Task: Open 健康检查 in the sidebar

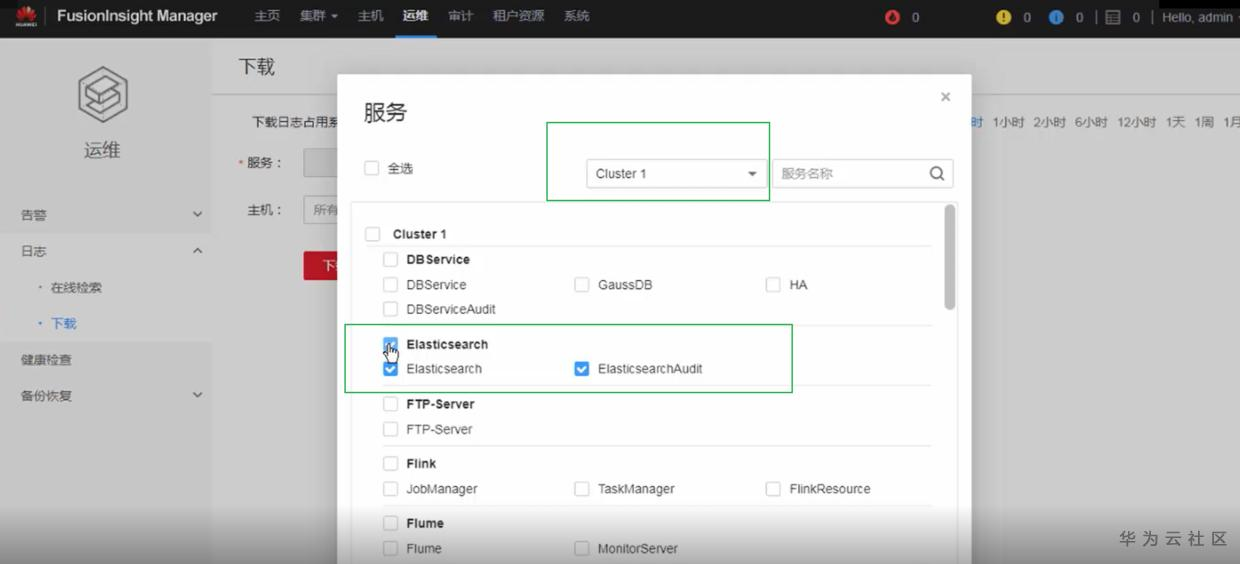Action: (x=46, y=360)
